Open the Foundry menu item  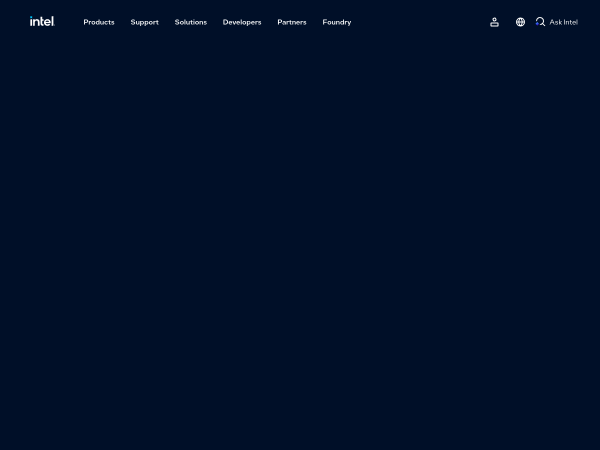click(337, 22)
